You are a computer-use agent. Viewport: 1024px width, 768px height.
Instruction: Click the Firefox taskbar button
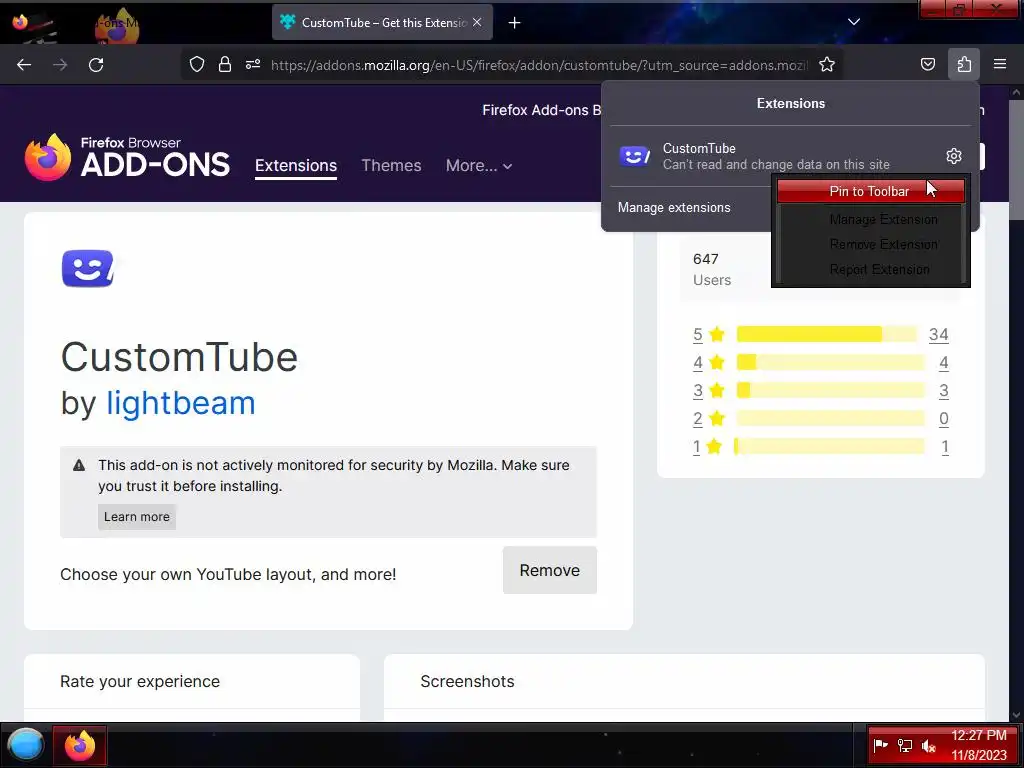[80, 745]
